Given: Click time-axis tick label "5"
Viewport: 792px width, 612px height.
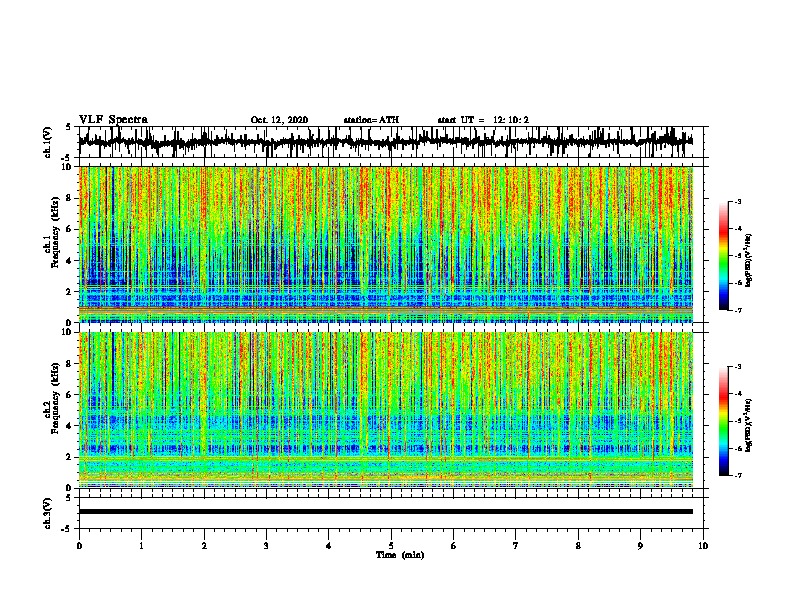Looking at the screenshot, I should tap(391, 545).
